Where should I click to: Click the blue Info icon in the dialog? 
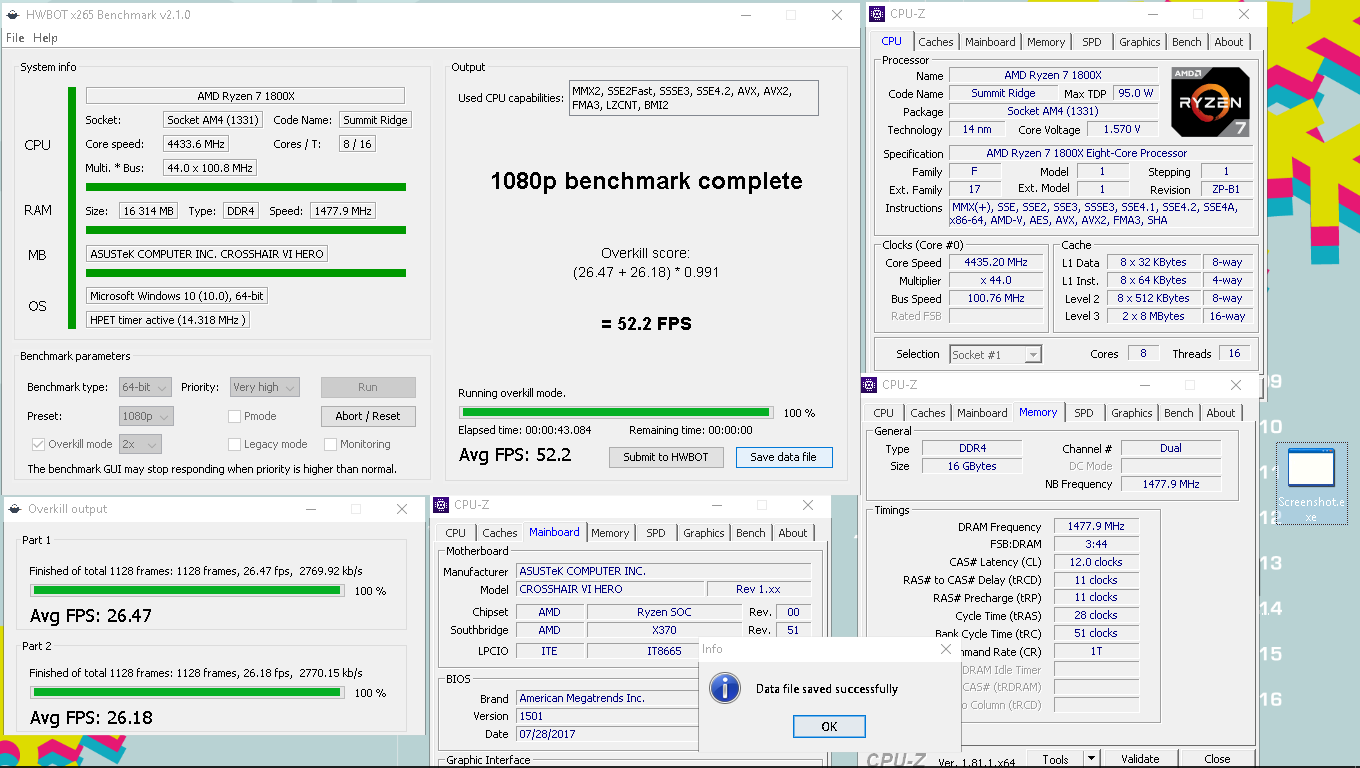(724, 688)
